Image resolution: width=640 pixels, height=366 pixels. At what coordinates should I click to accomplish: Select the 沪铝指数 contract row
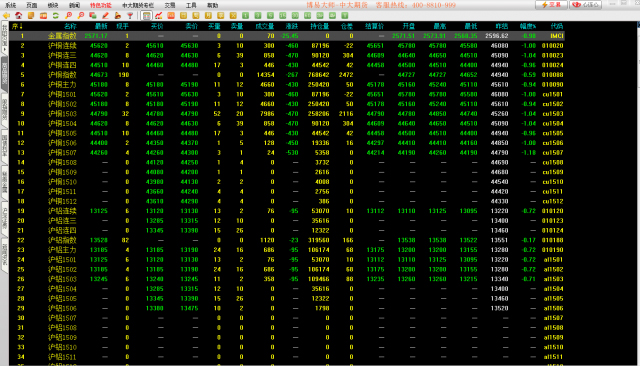pos(287,240)
